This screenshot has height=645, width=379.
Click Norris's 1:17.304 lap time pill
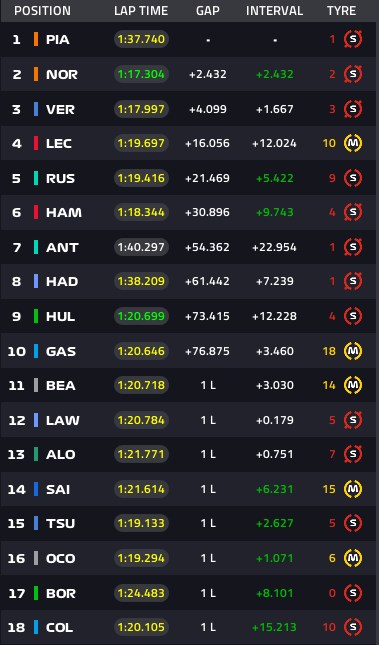pos(141,74)
